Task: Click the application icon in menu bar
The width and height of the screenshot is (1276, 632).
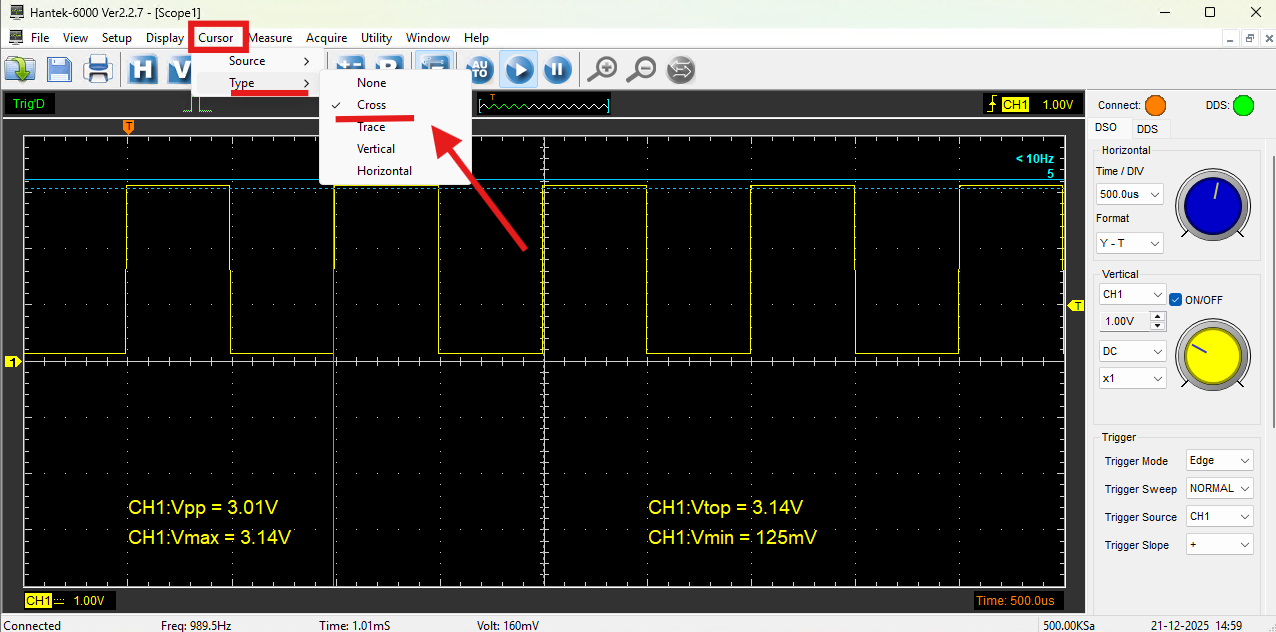Action: pos(15,38)
